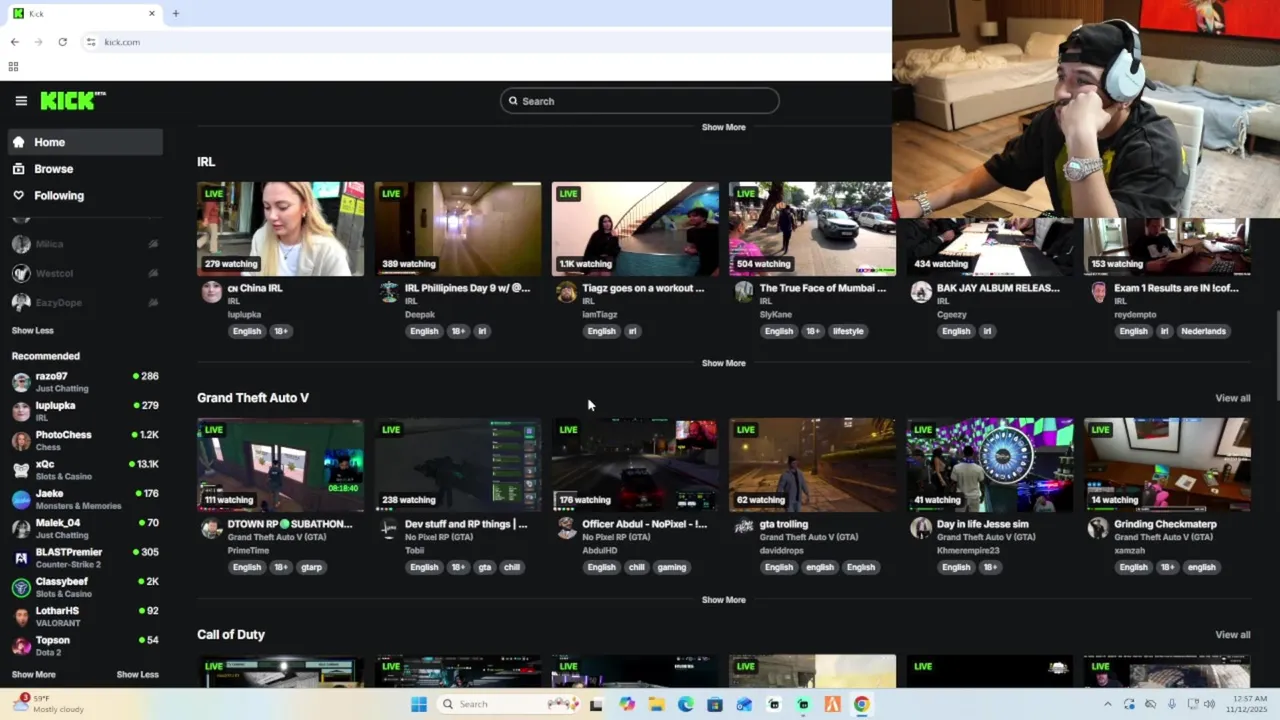Open the hamburger menu next to Kick logo
This screenshot has height=720, width=1280.
pyautogui.click(x=21, y=101)
